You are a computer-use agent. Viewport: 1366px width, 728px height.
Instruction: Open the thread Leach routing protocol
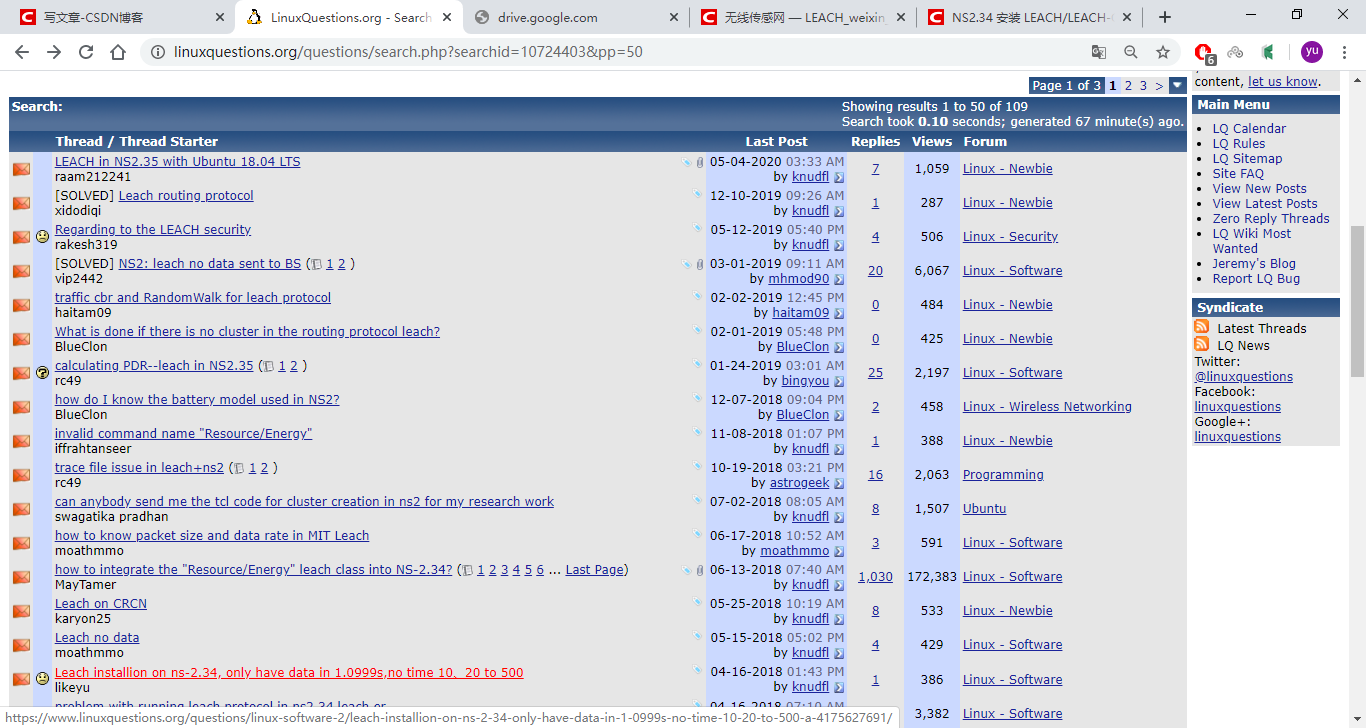(x=186, y=195)
